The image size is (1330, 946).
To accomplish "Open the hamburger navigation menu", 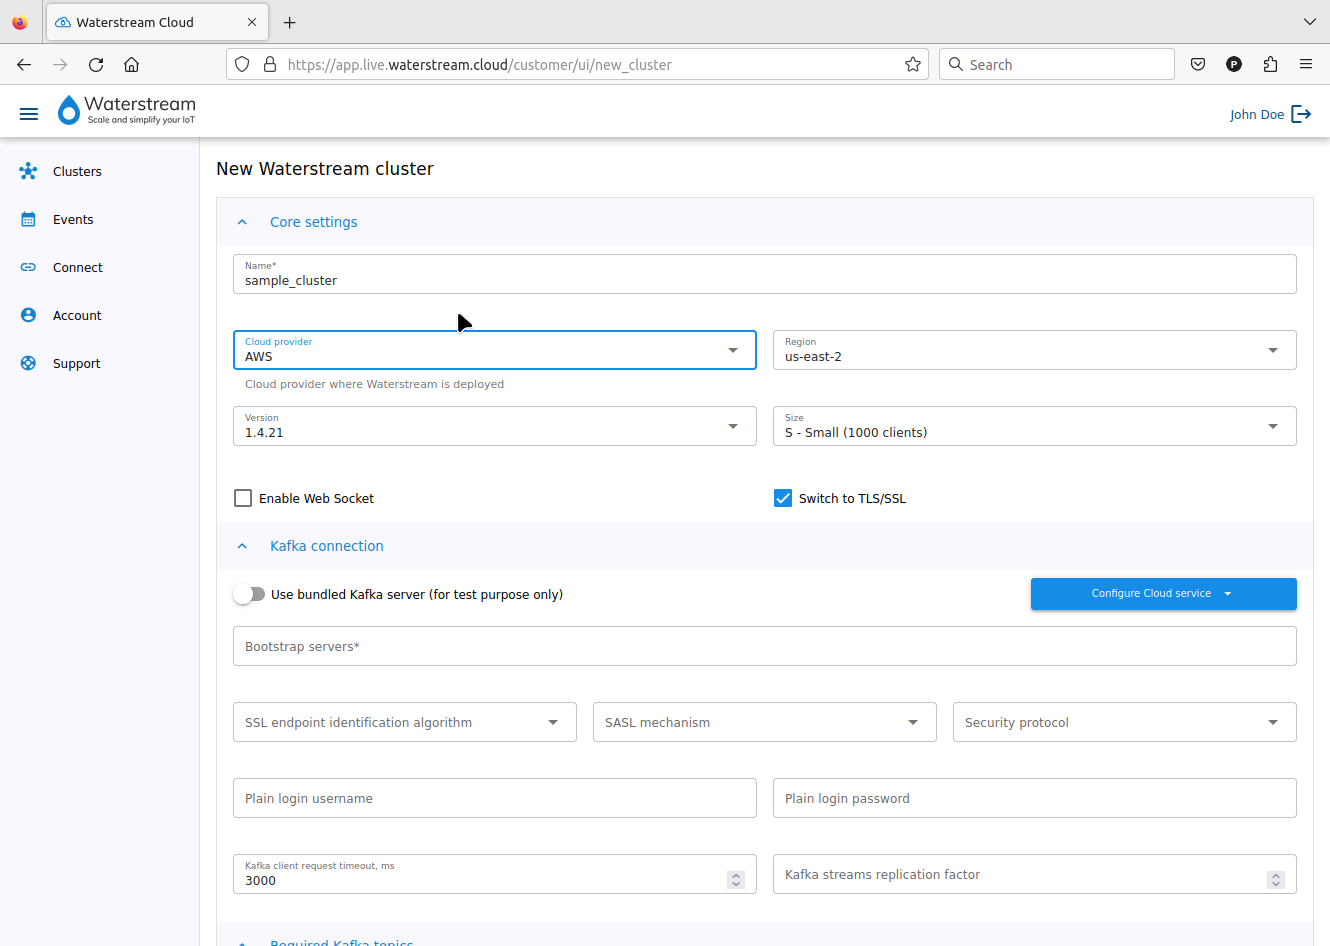I will [29, 114].
